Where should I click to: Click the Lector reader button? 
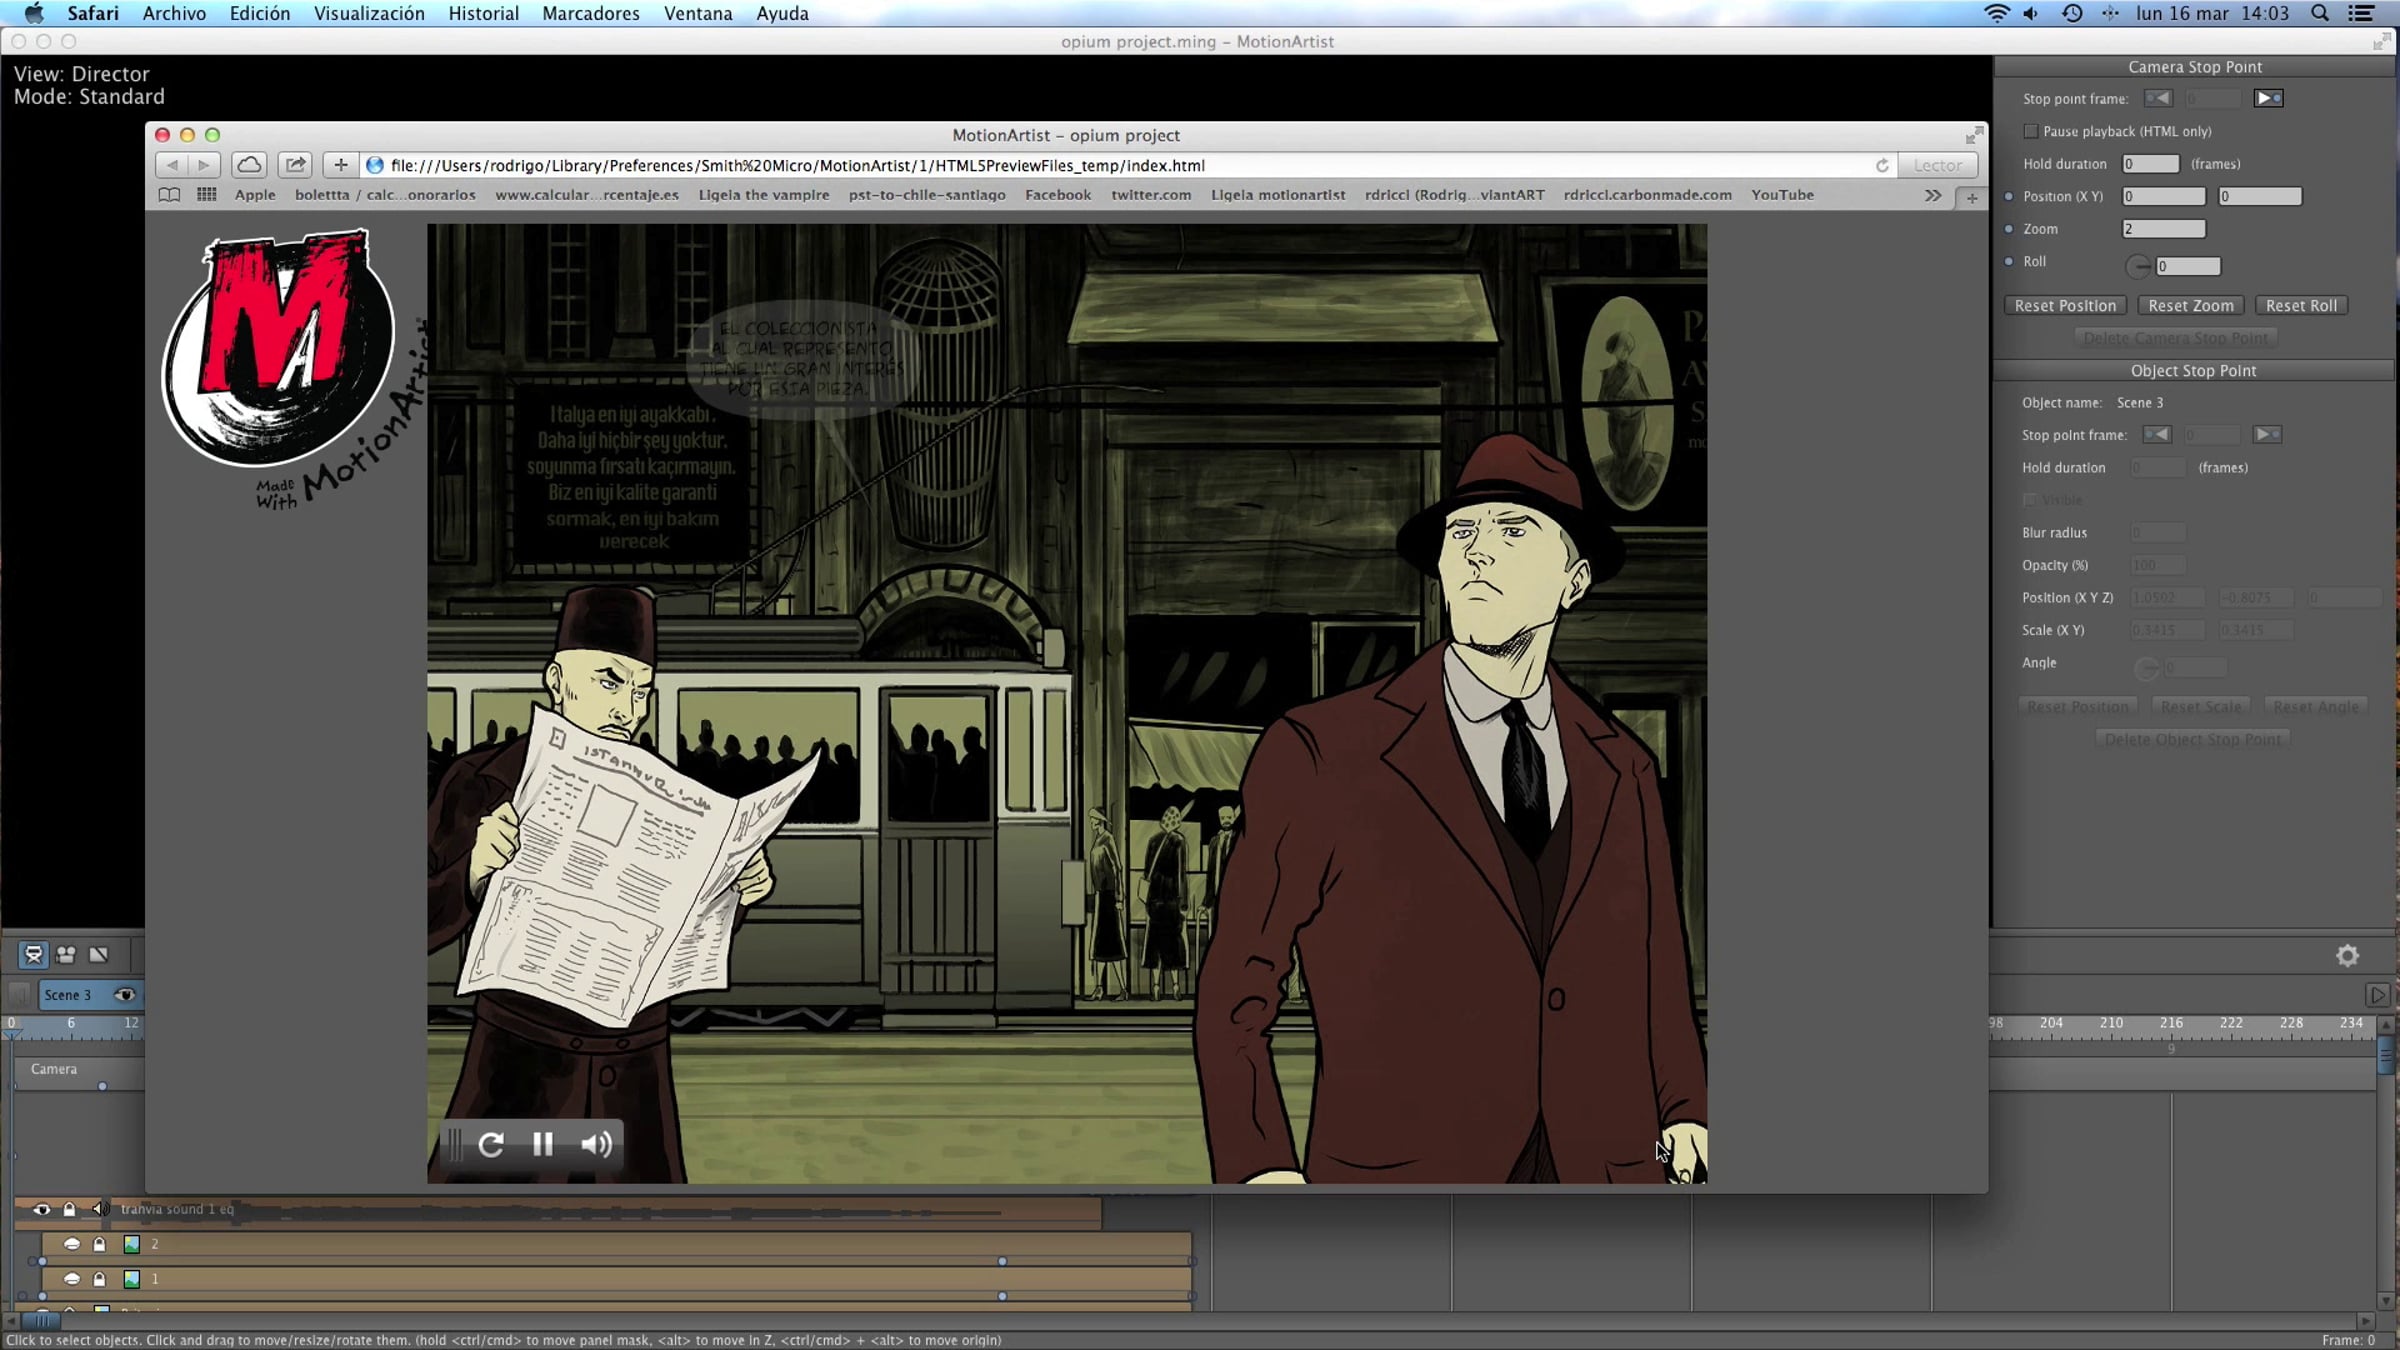1937,165
